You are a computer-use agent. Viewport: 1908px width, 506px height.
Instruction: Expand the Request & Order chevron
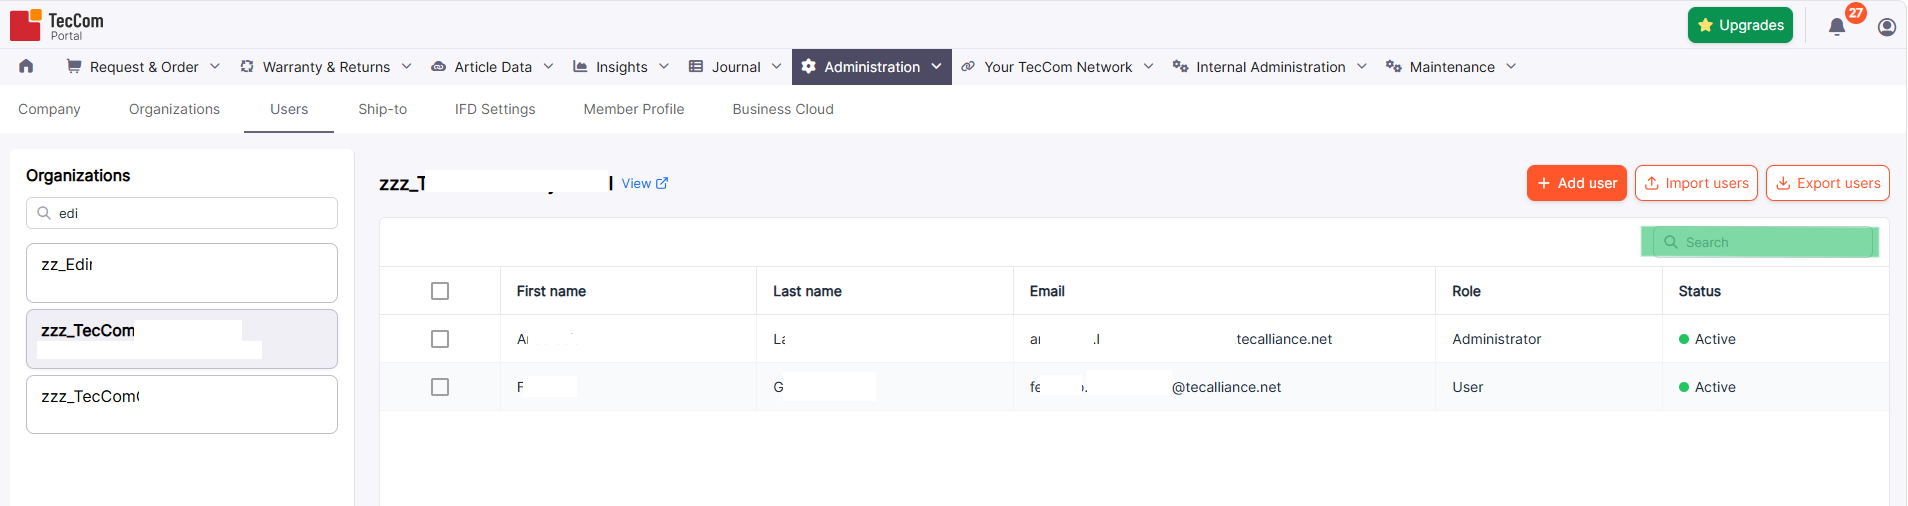click(x=214, y=66)
